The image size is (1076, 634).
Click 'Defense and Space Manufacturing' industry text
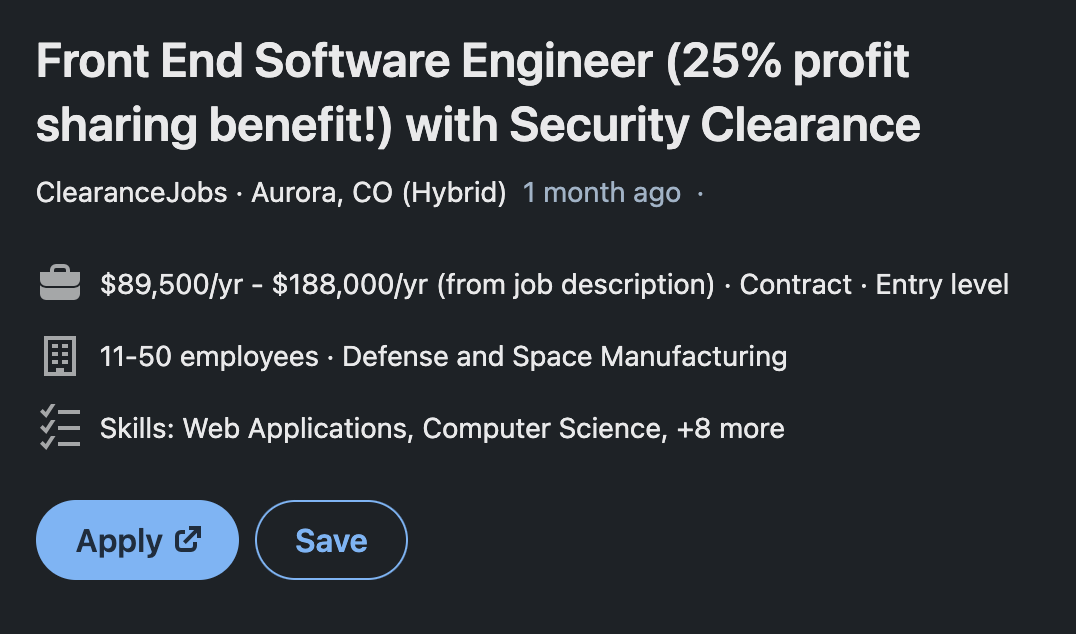coord(565,356)
